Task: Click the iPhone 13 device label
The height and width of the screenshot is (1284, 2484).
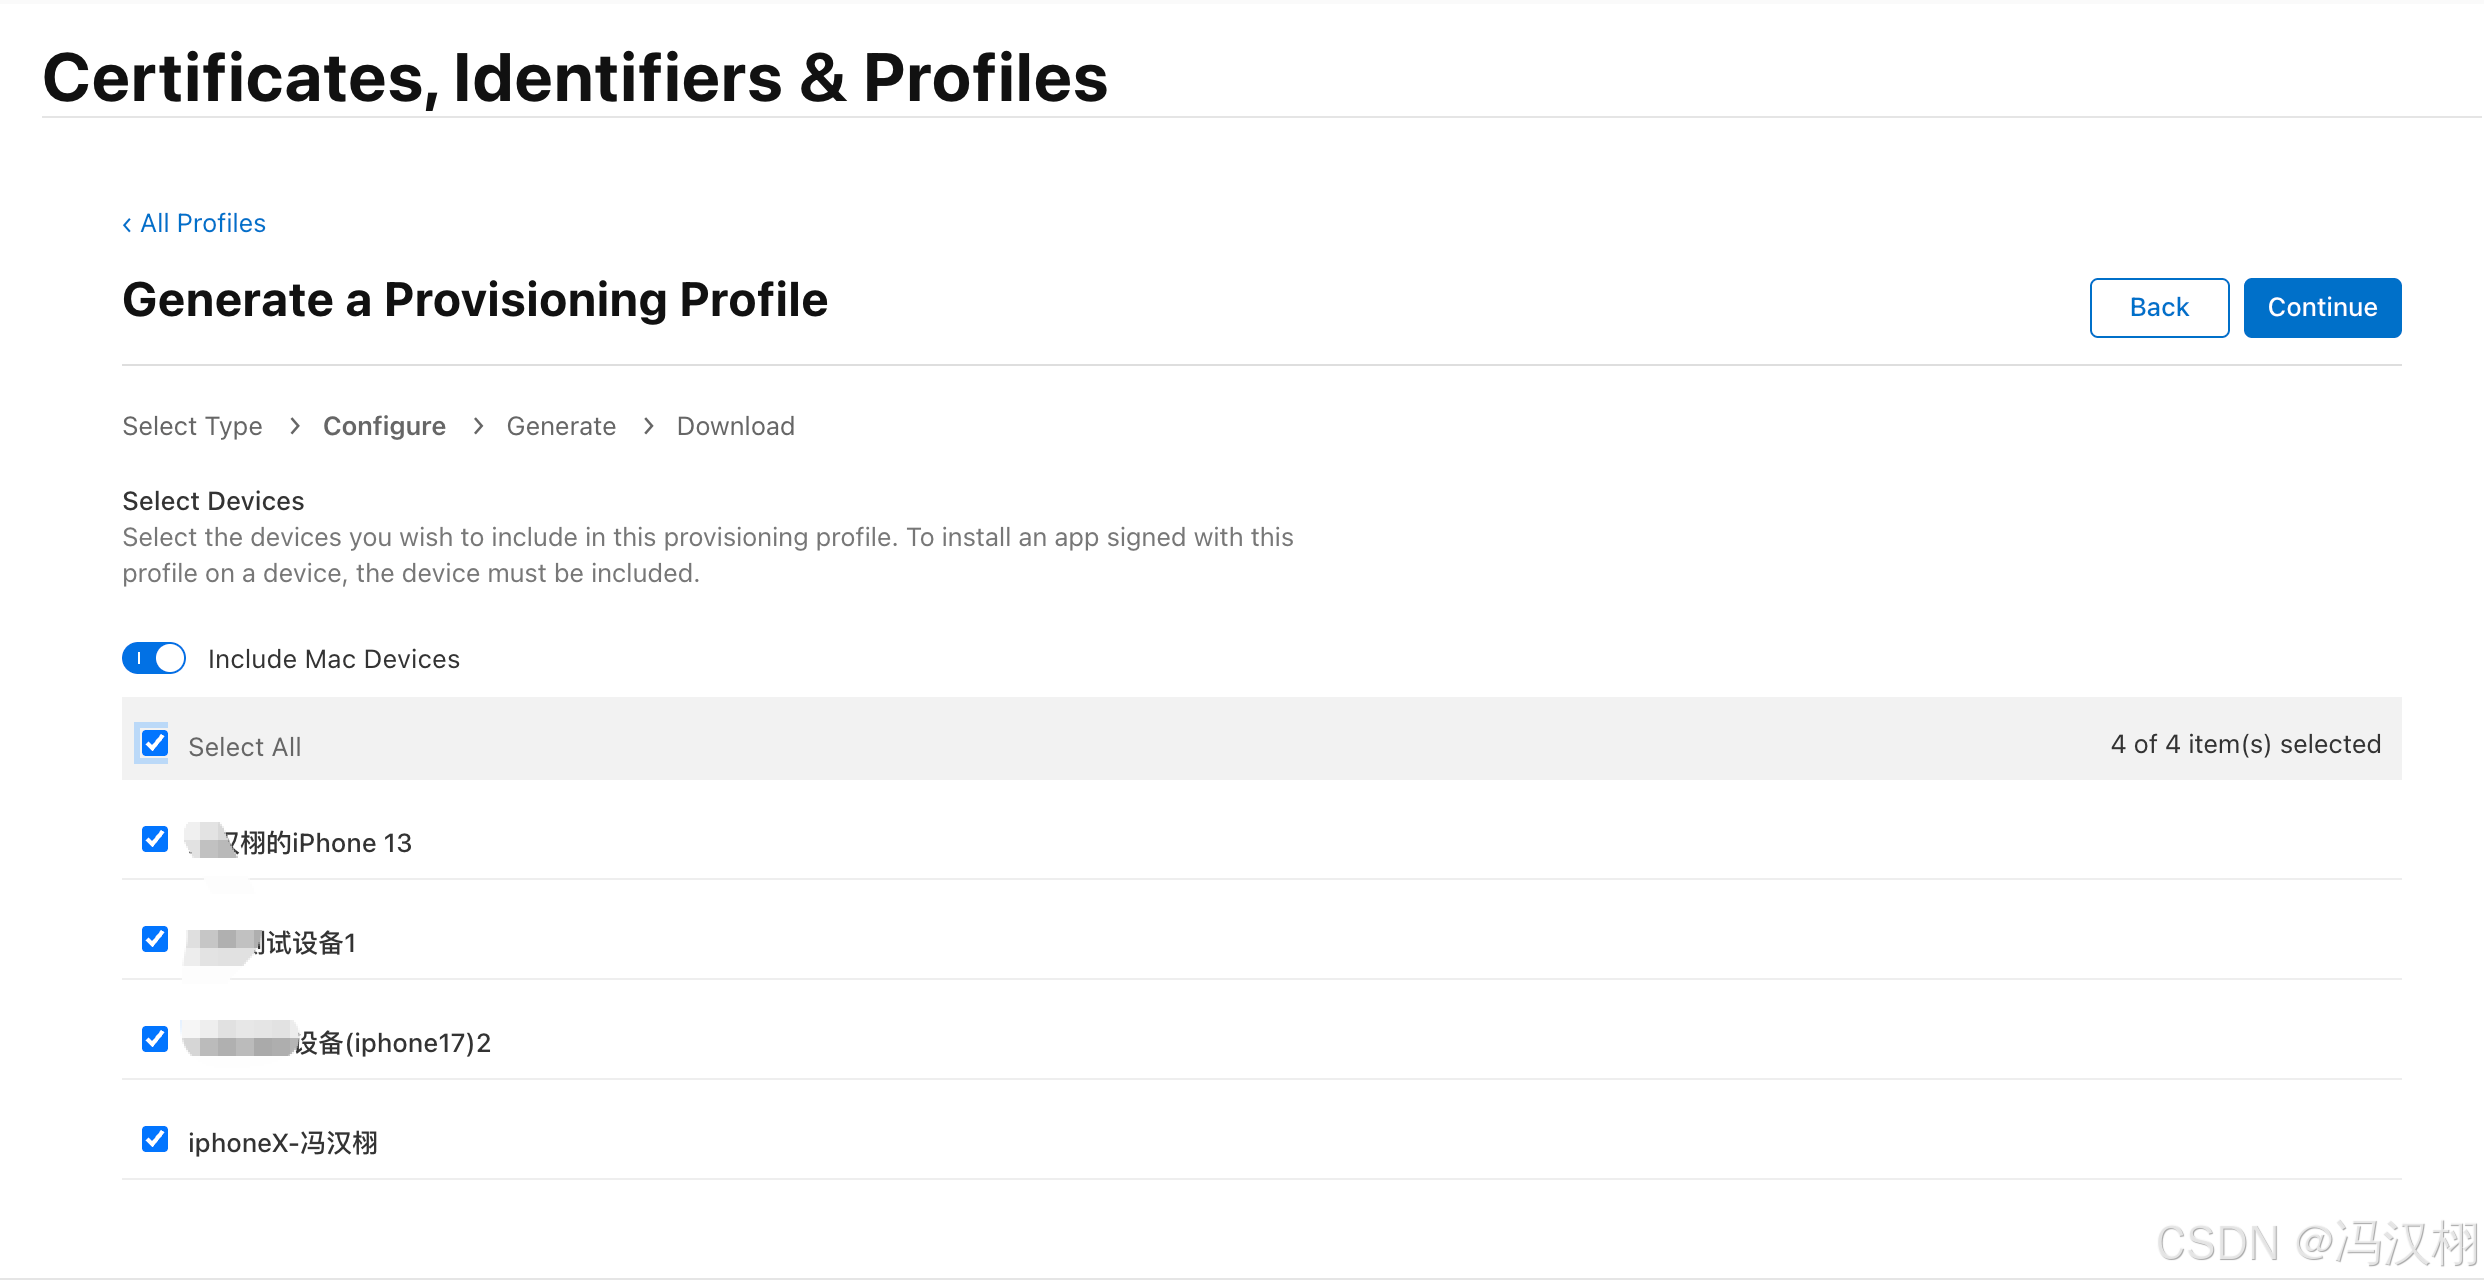Action: tap(300, 843)
